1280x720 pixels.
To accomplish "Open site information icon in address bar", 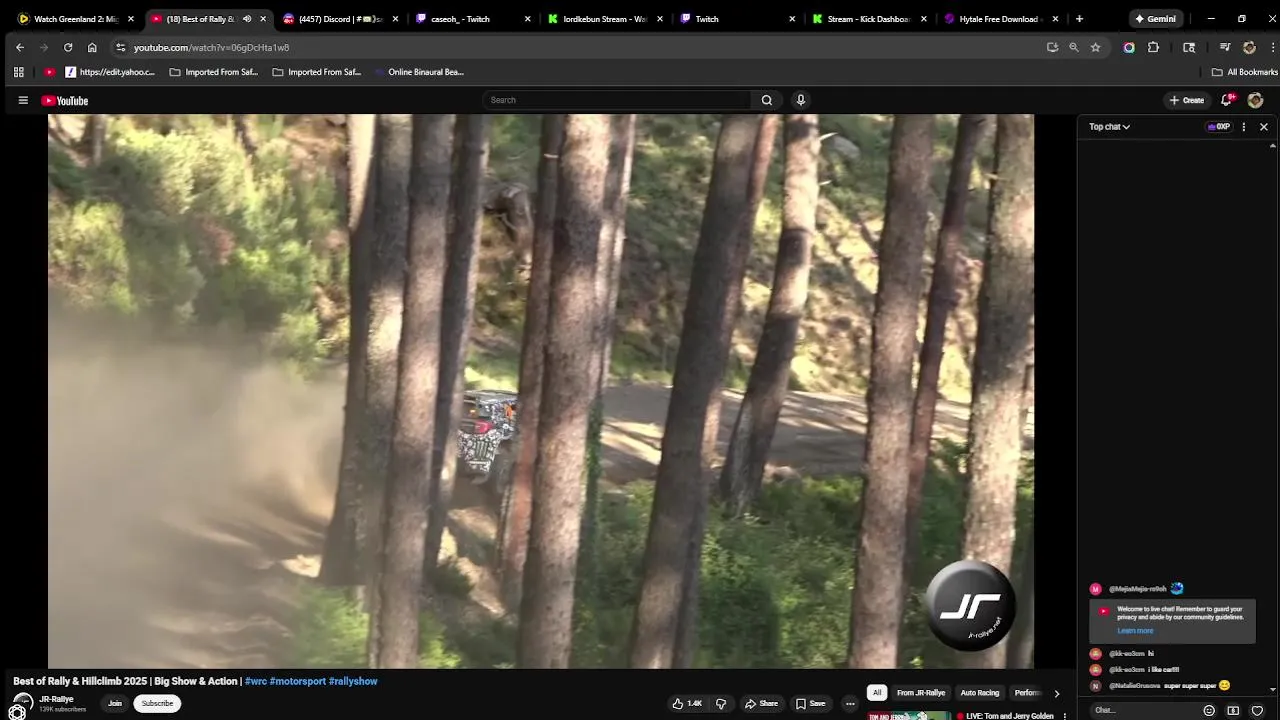I will coord(120,47).
